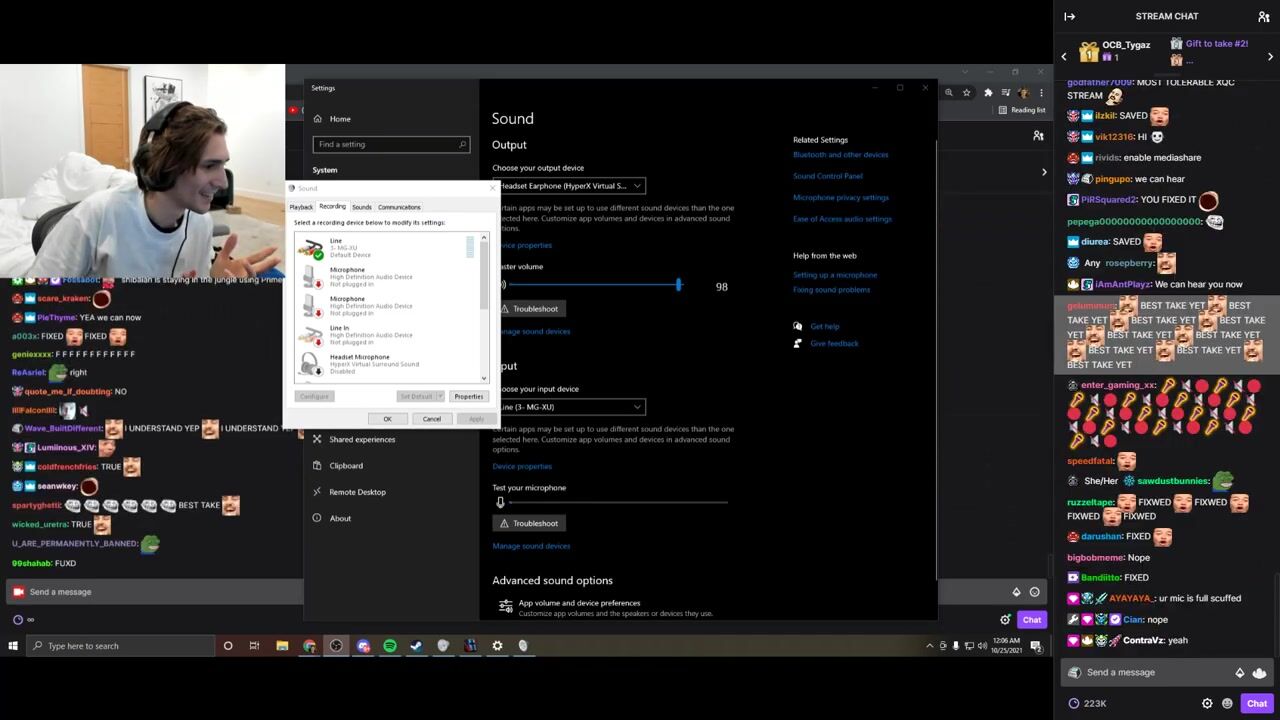Open Microphone privacy settings link
1280x720 pixels.
tap(840, 198)
